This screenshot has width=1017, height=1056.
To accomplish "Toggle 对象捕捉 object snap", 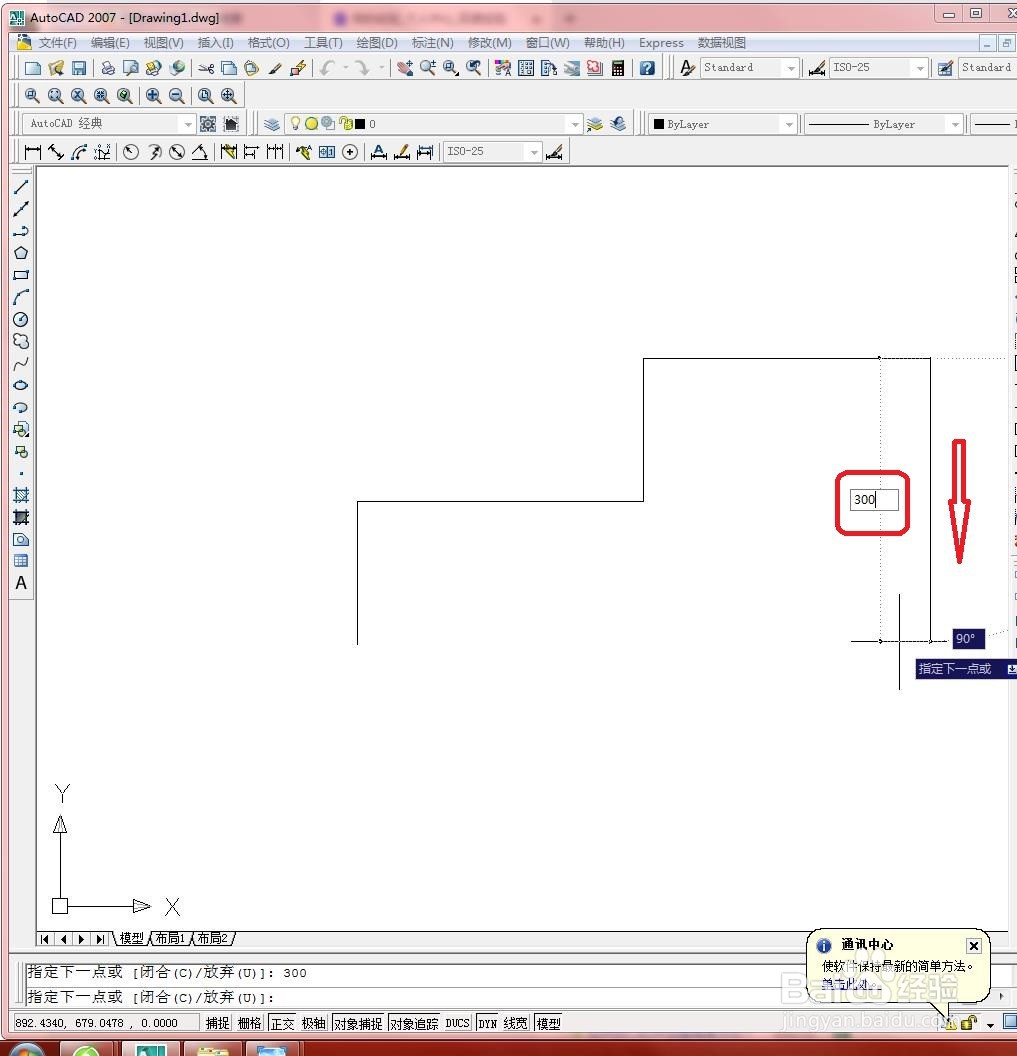I will tap(358, 1023).
